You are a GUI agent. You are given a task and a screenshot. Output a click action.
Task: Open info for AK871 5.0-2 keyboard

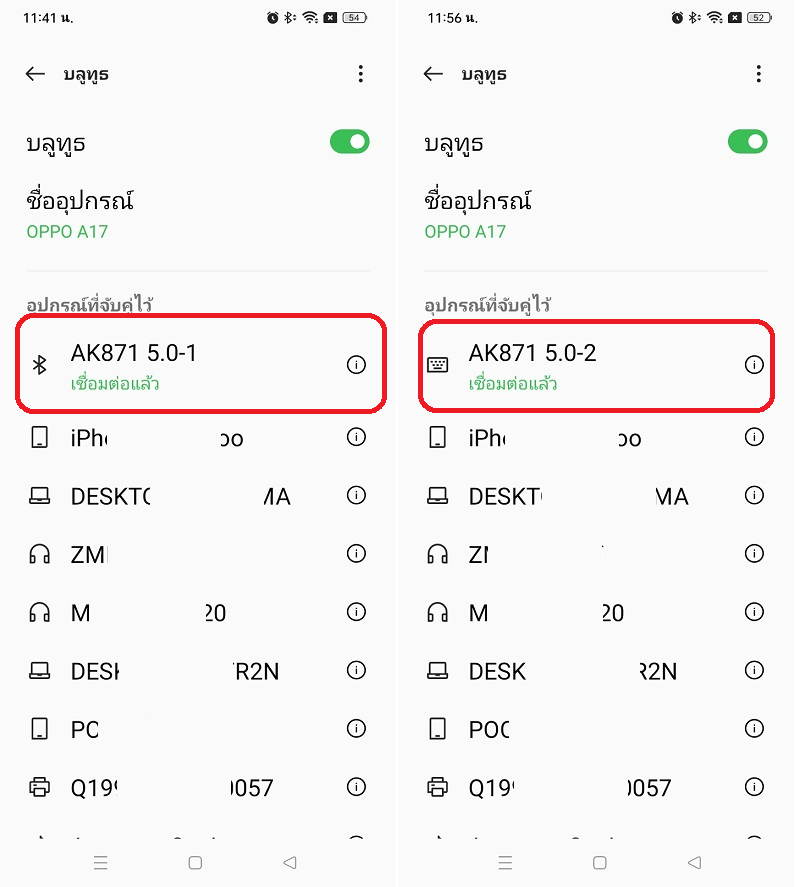[x=754, y=365]
